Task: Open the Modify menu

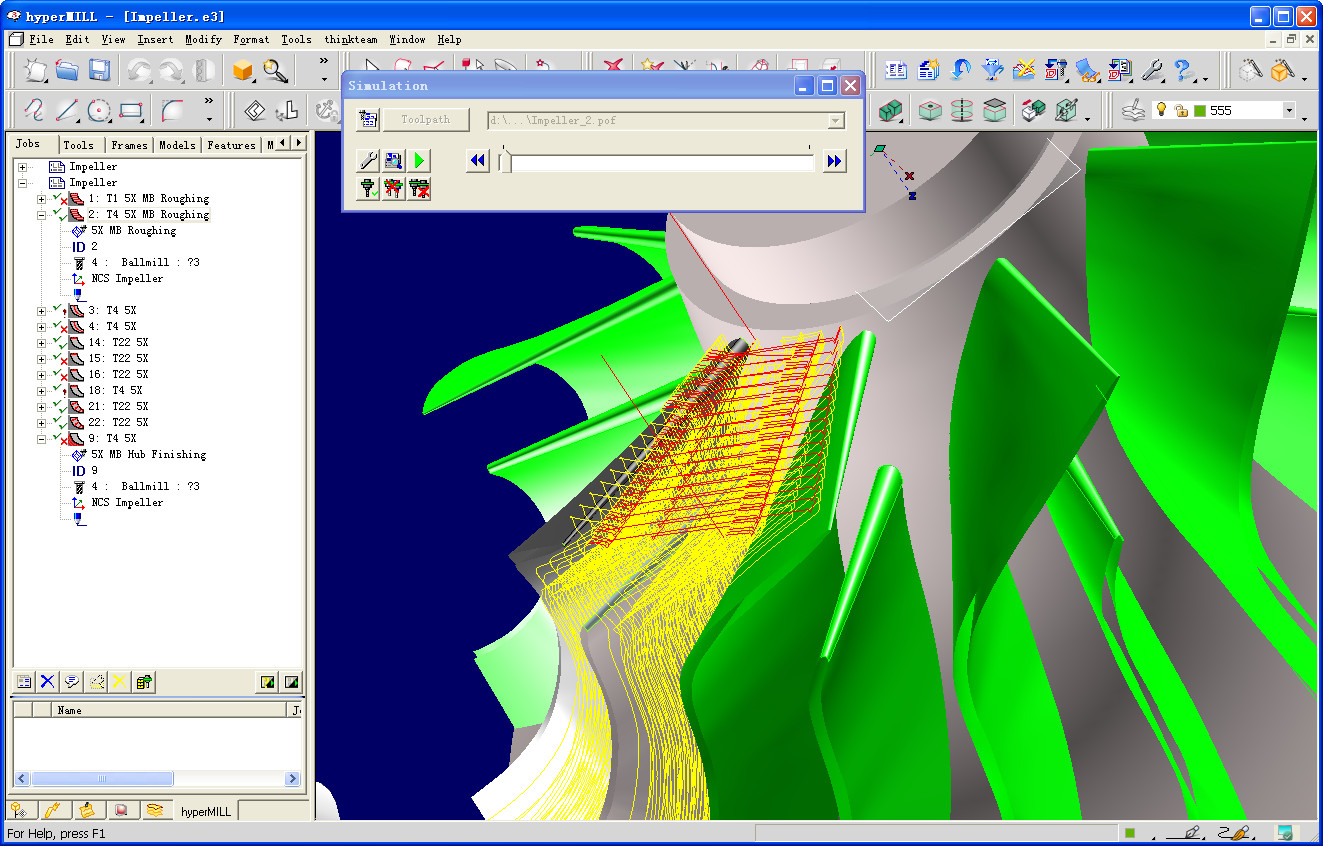Action: tap(203, 40)
